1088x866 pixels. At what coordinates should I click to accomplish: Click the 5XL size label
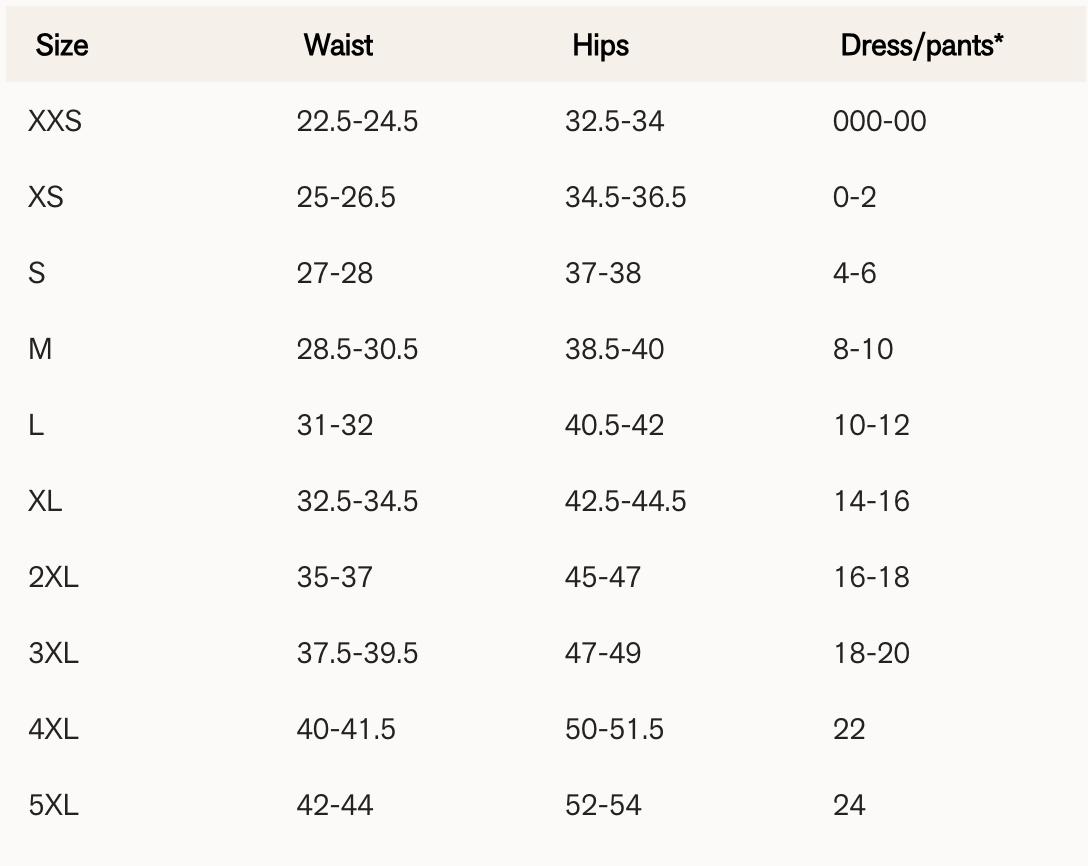(53, 805)
